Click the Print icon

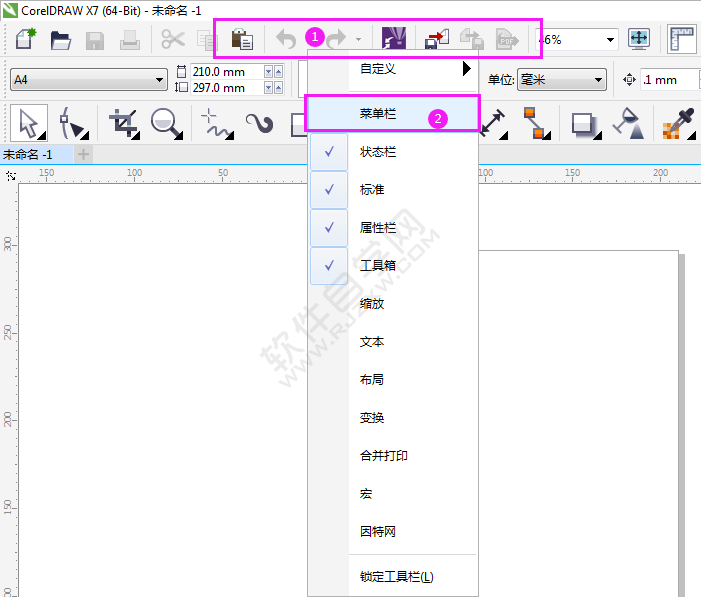point(130,40)
